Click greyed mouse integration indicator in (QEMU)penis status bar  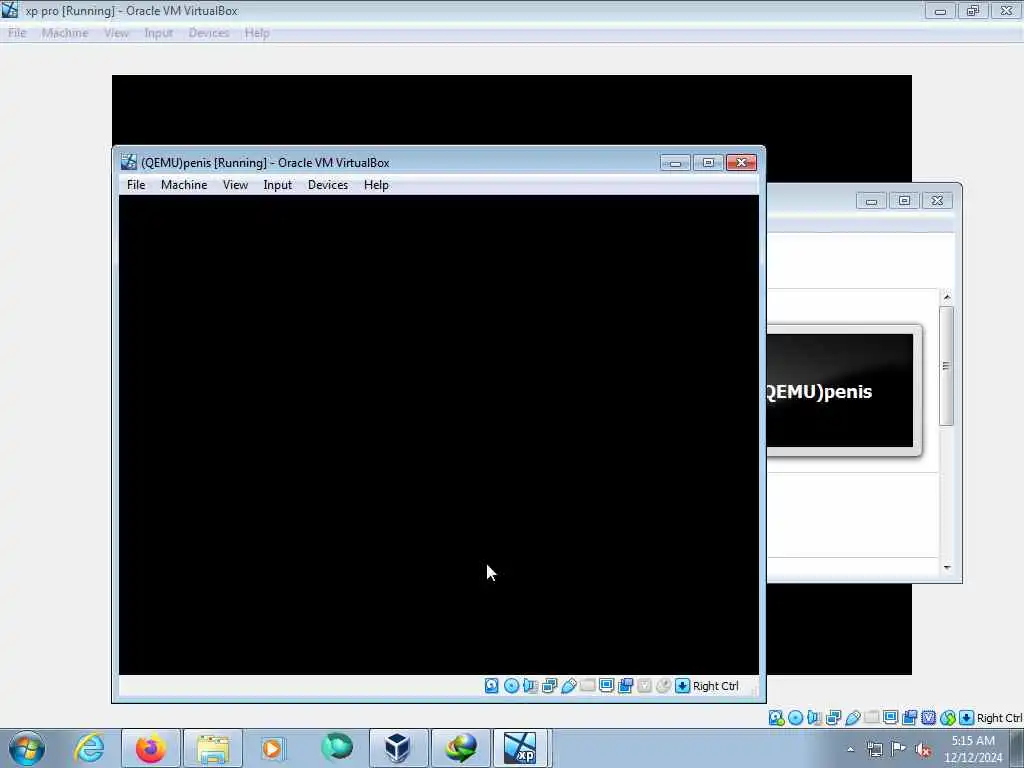point(664,685)
